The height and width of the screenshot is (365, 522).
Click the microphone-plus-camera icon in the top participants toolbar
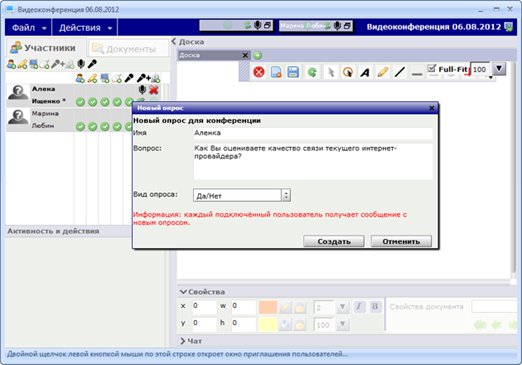coord(63,64)
